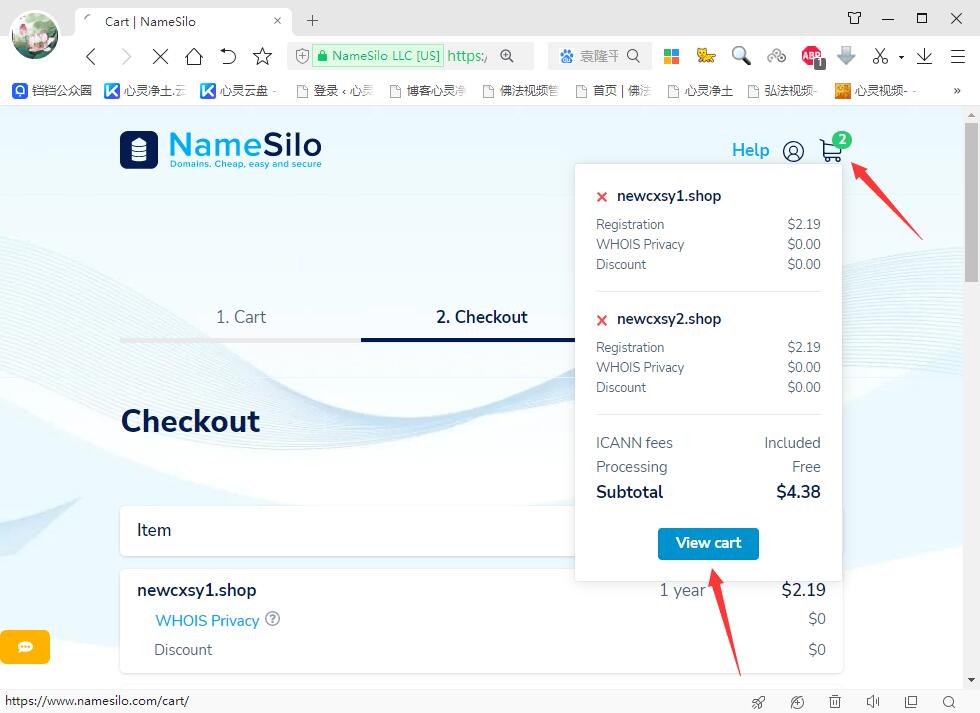The width and height of the screenshot is (980, 713).
Task: Open the 铛铛公众圈 bookmark
Action: [52, 91]
